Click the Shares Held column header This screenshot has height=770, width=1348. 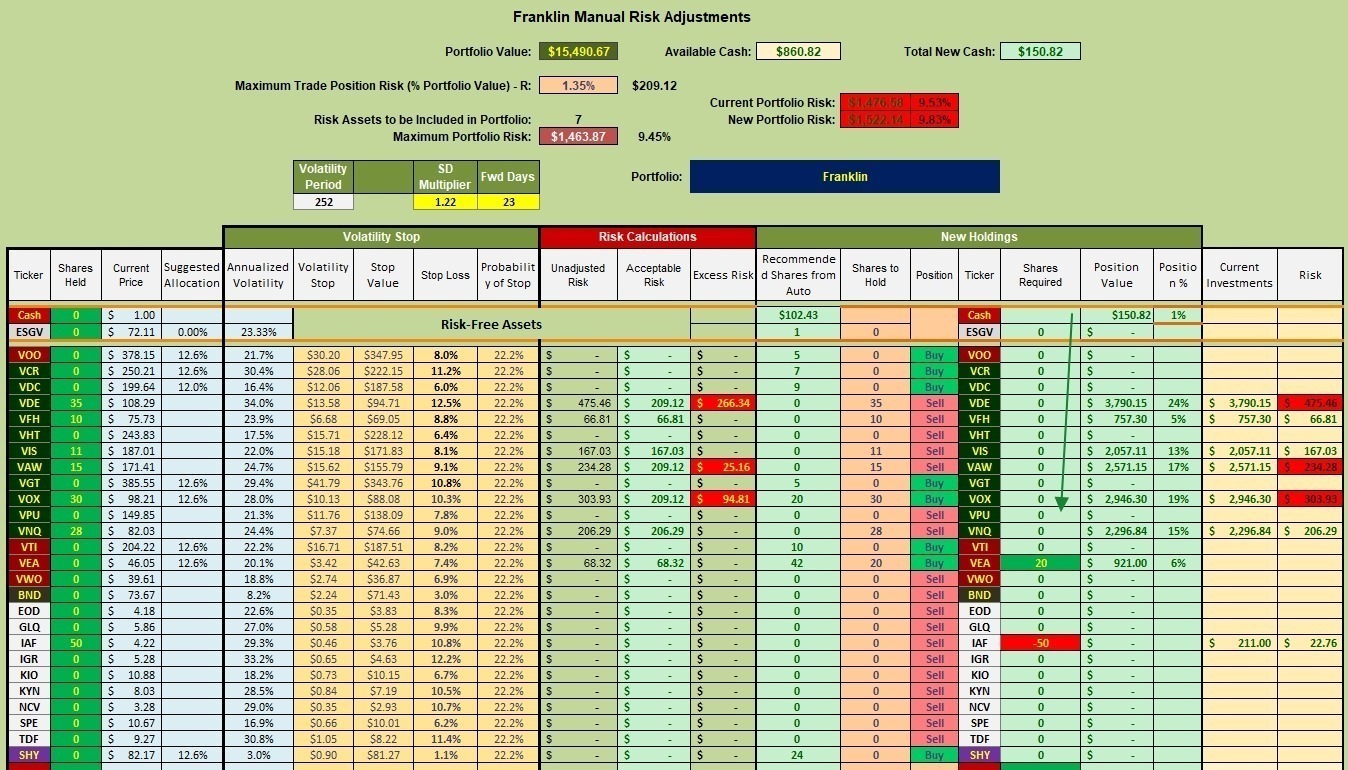75,275
